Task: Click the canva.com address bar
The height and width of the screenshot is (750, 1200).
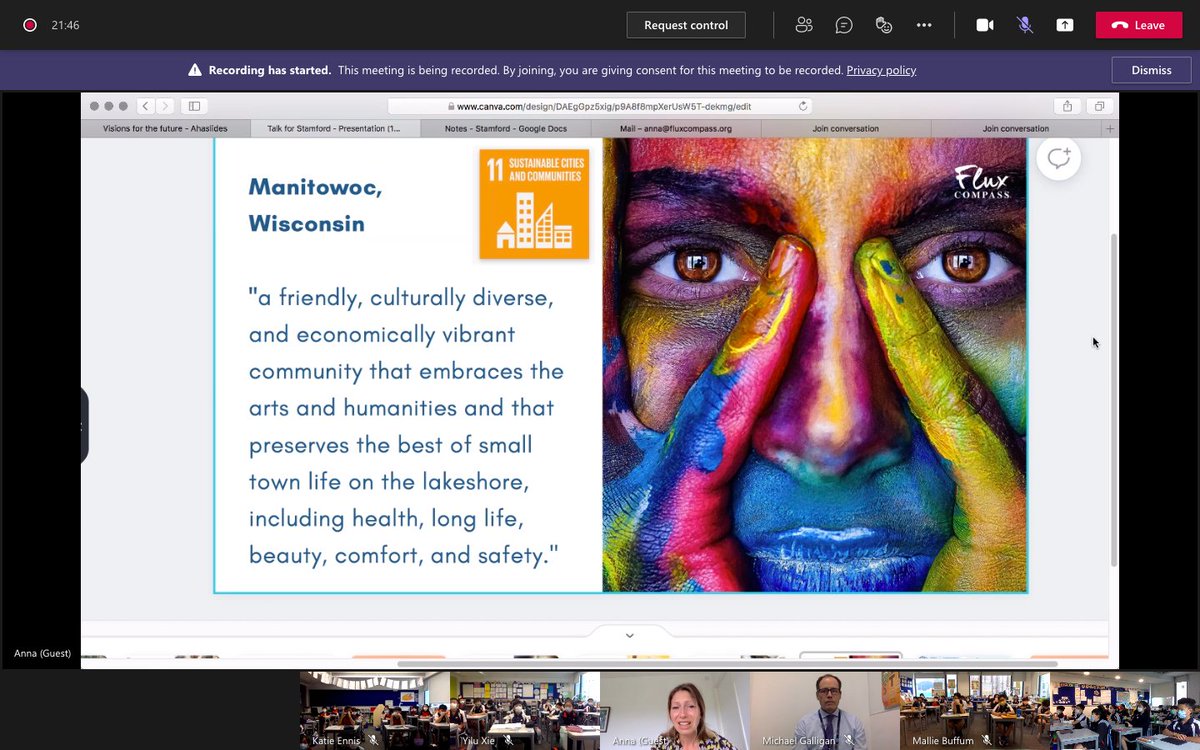Action: 600,106
